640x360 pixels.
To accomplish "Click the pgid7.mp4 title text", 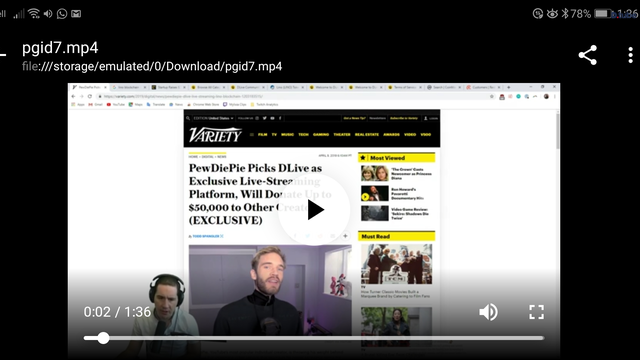I will [x=60, y=48].
